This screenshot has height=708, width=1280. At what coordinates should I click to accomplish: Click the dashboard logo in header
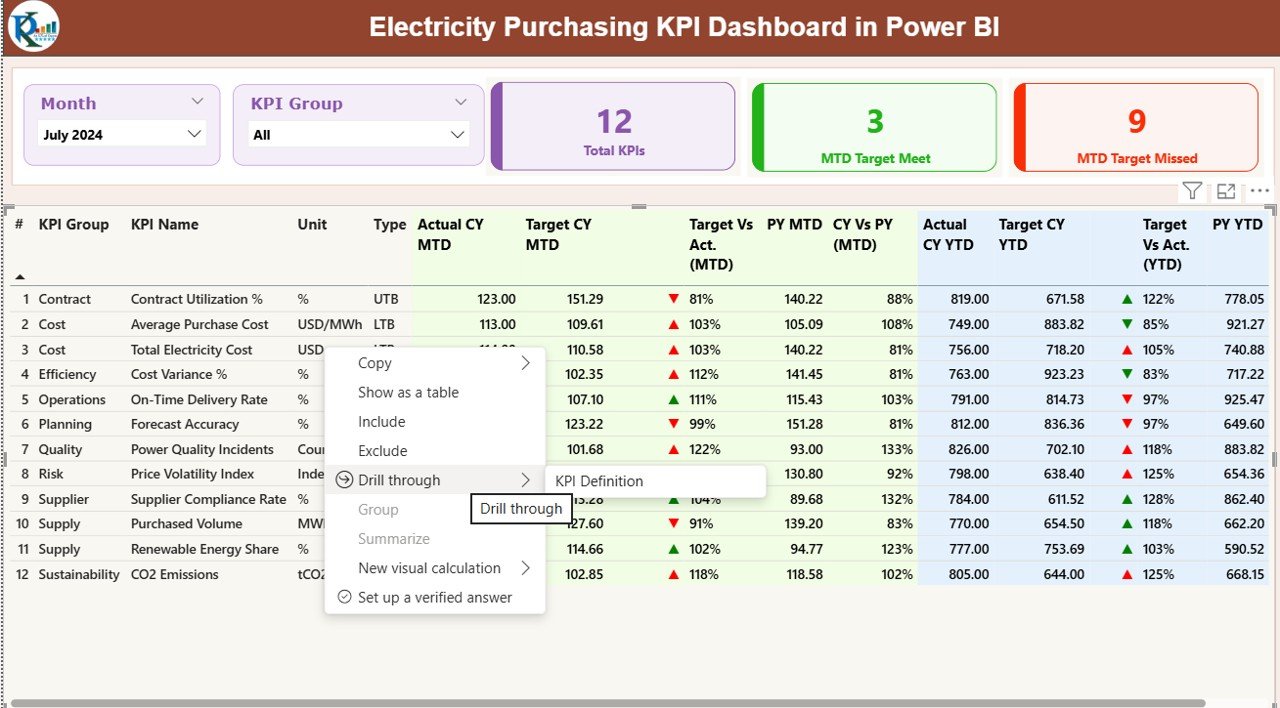(x=33, y=27)
